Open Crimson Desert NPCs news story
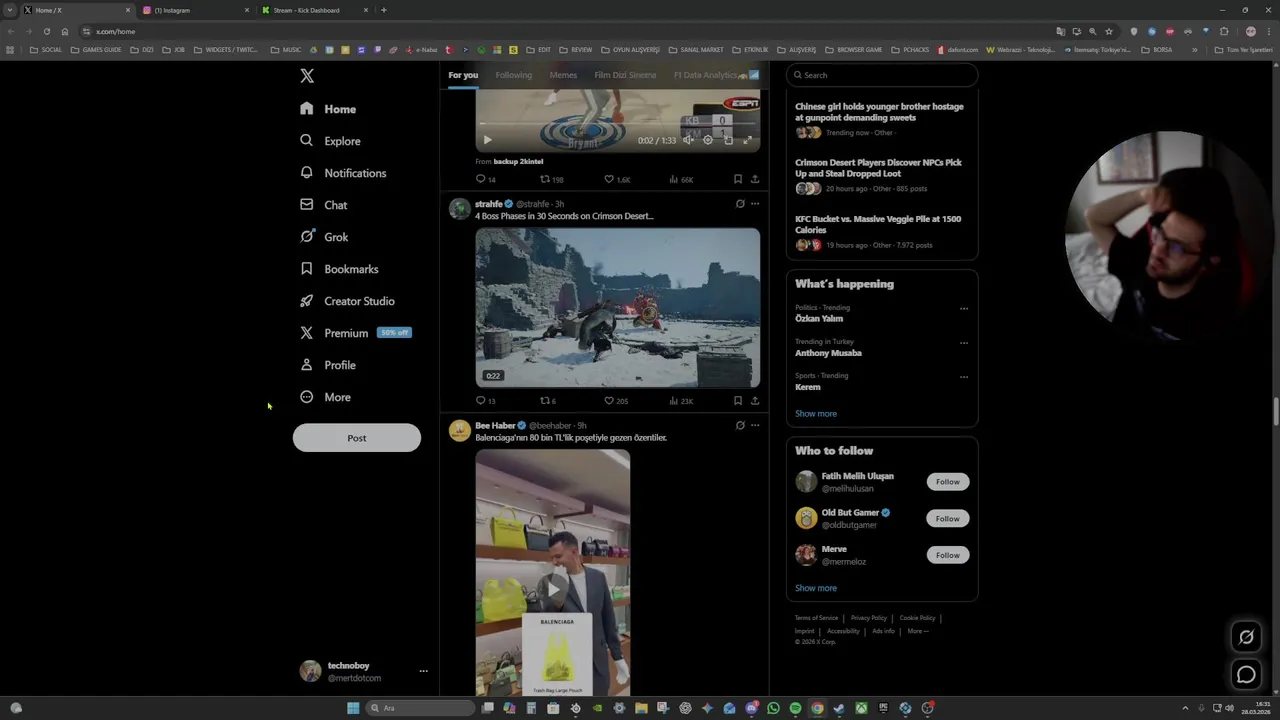Screen dimensions: 1280x720 878,168
